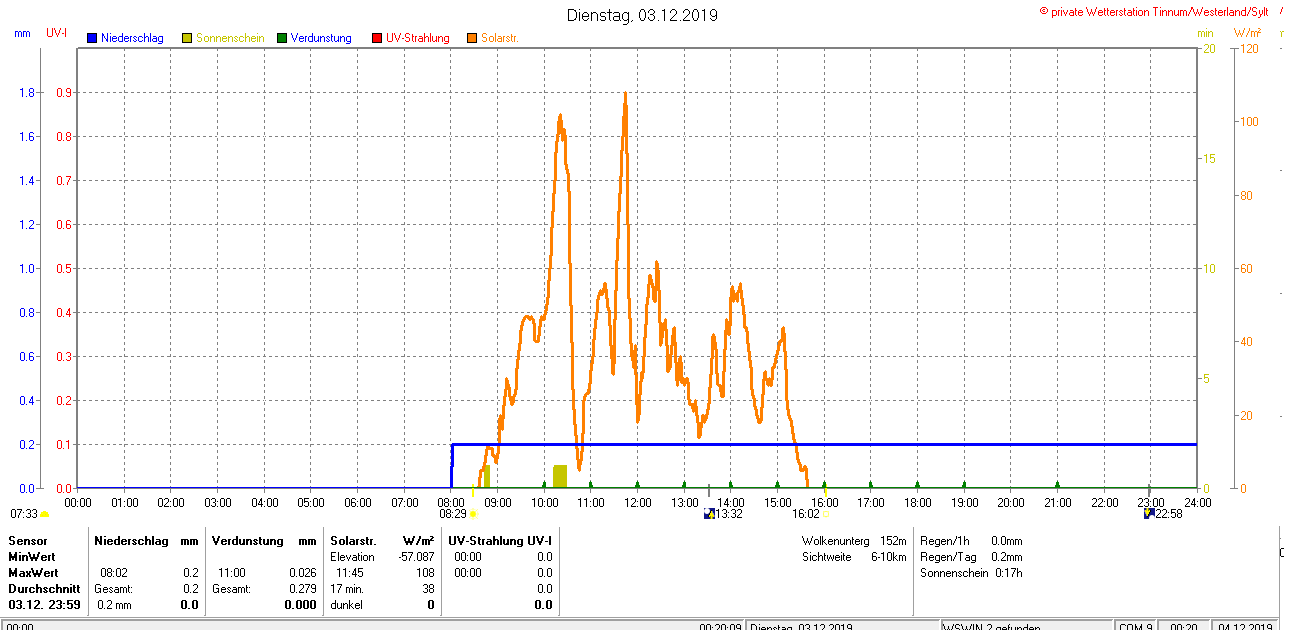This screenshot has height=630, width=1310.
Task: Click the 03.12. 23:59 timestamp cell
Action: click(45, 605)
